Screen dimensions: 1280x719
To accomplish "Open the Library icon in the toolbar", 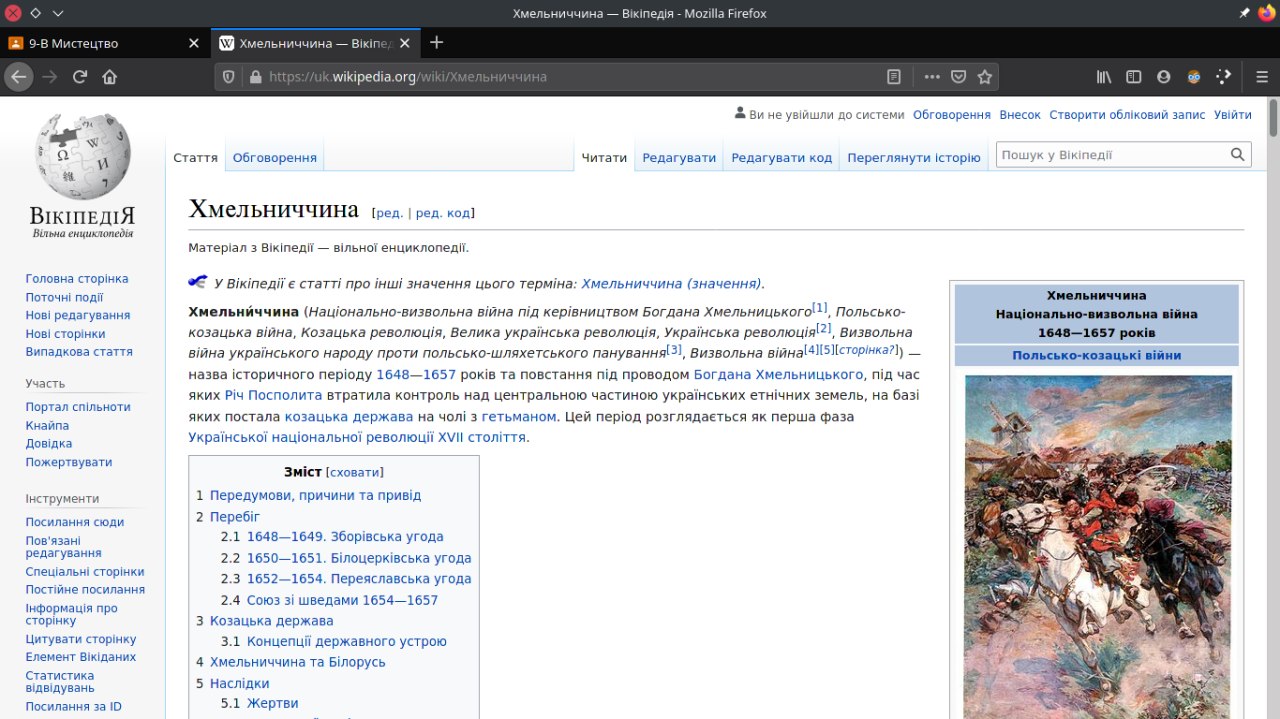I will 1104,76.
